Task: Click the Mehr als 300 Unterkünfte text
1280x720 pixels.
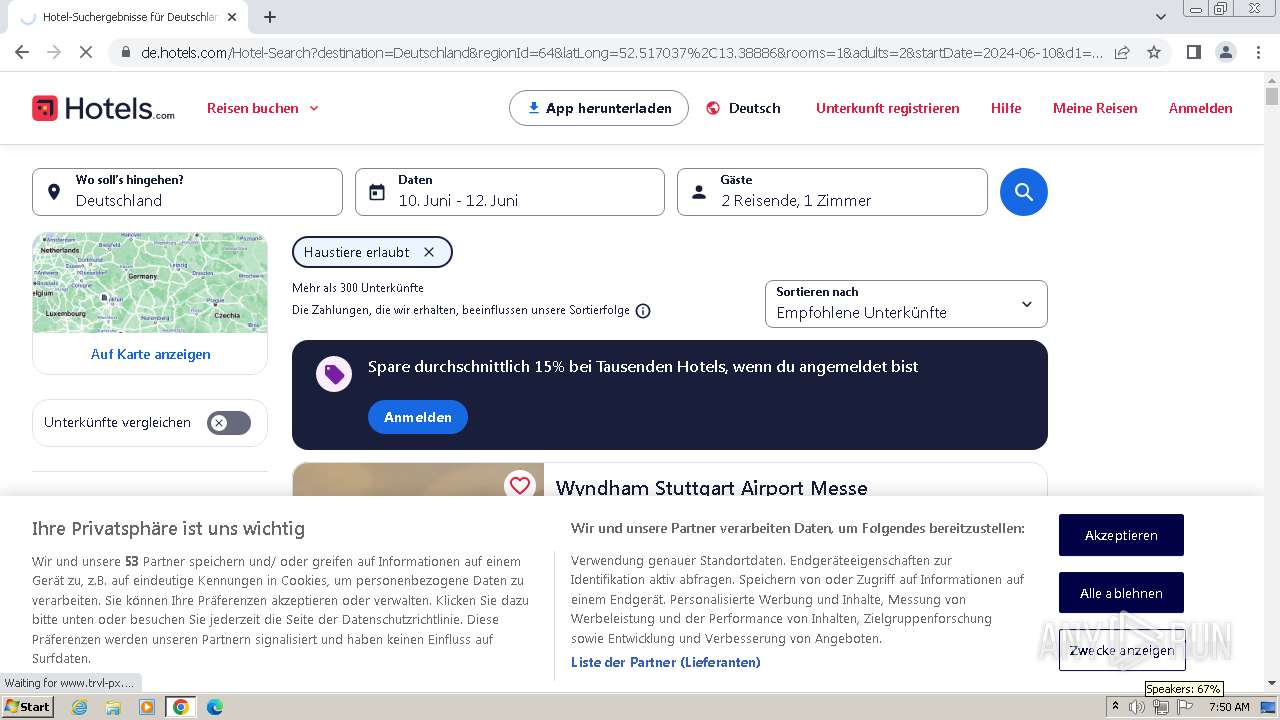Action: [x=358, y=288]
